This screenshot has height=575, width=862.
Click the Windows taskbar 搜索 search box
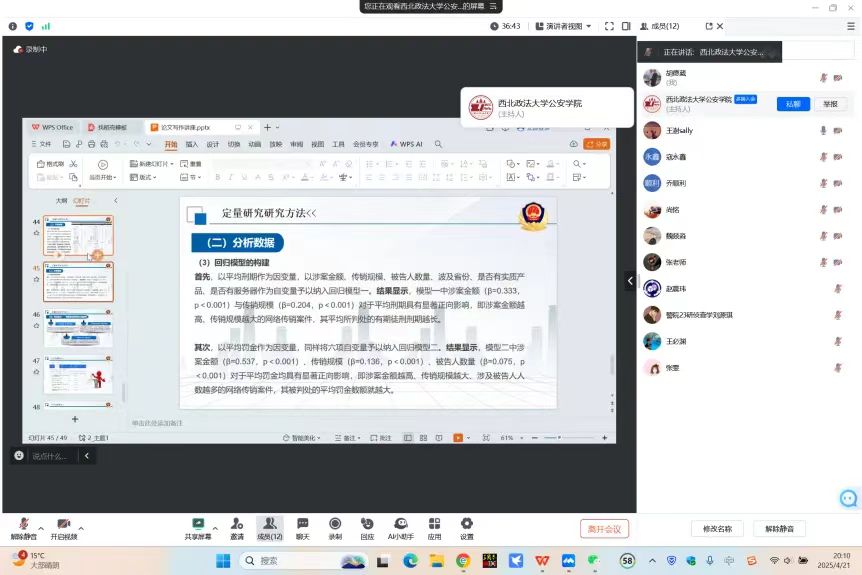tap(300, 561)
